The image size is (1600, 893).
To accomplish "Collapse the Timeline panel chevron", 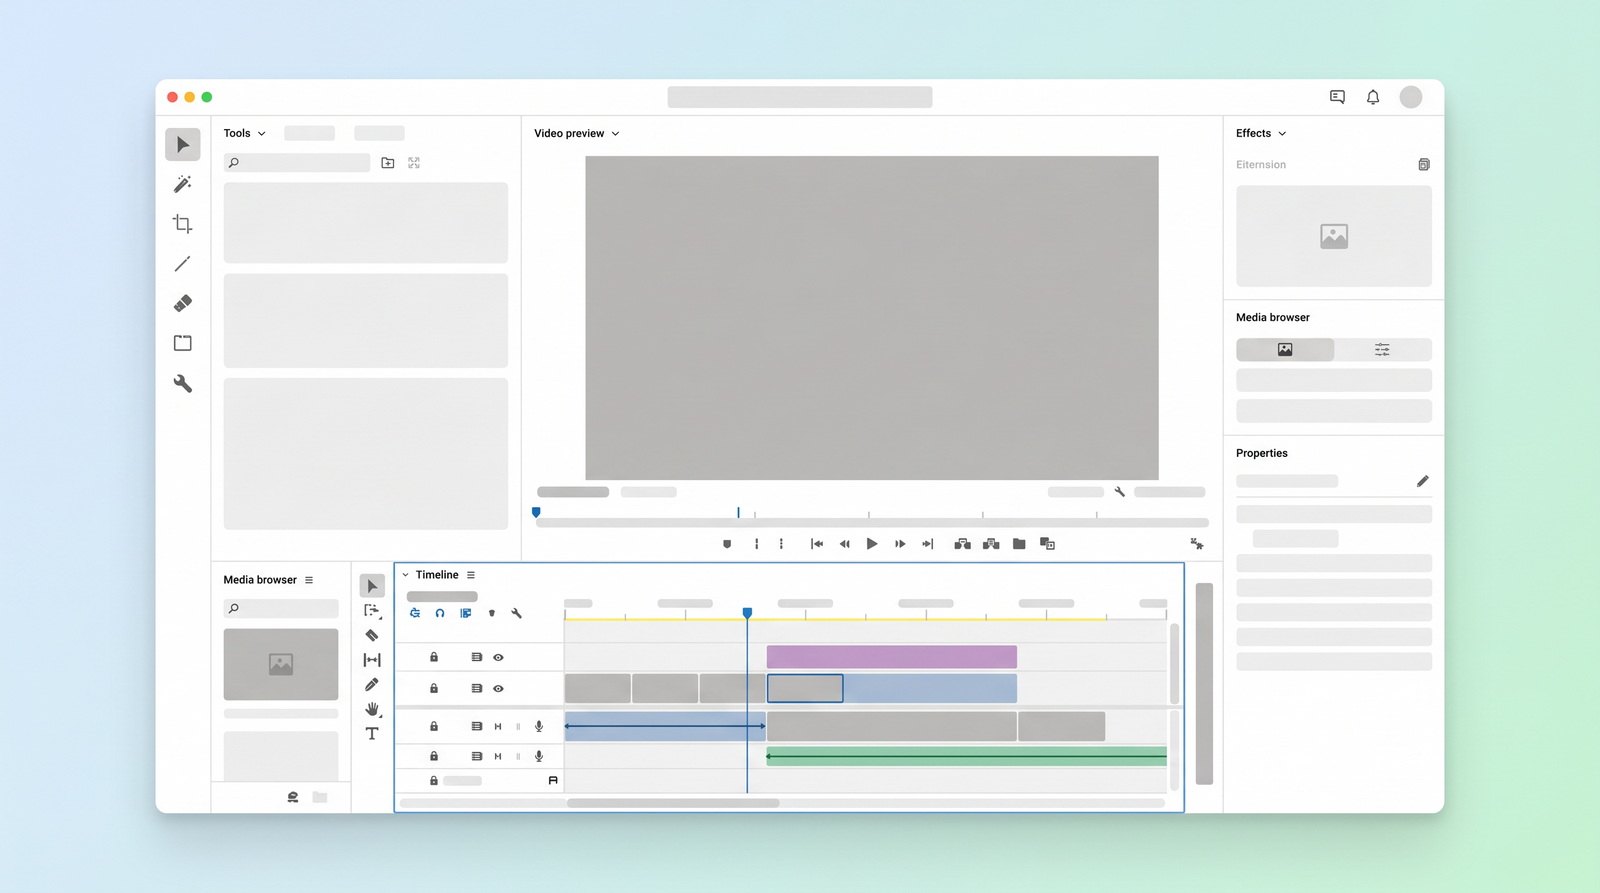I will tap(405, 575).
